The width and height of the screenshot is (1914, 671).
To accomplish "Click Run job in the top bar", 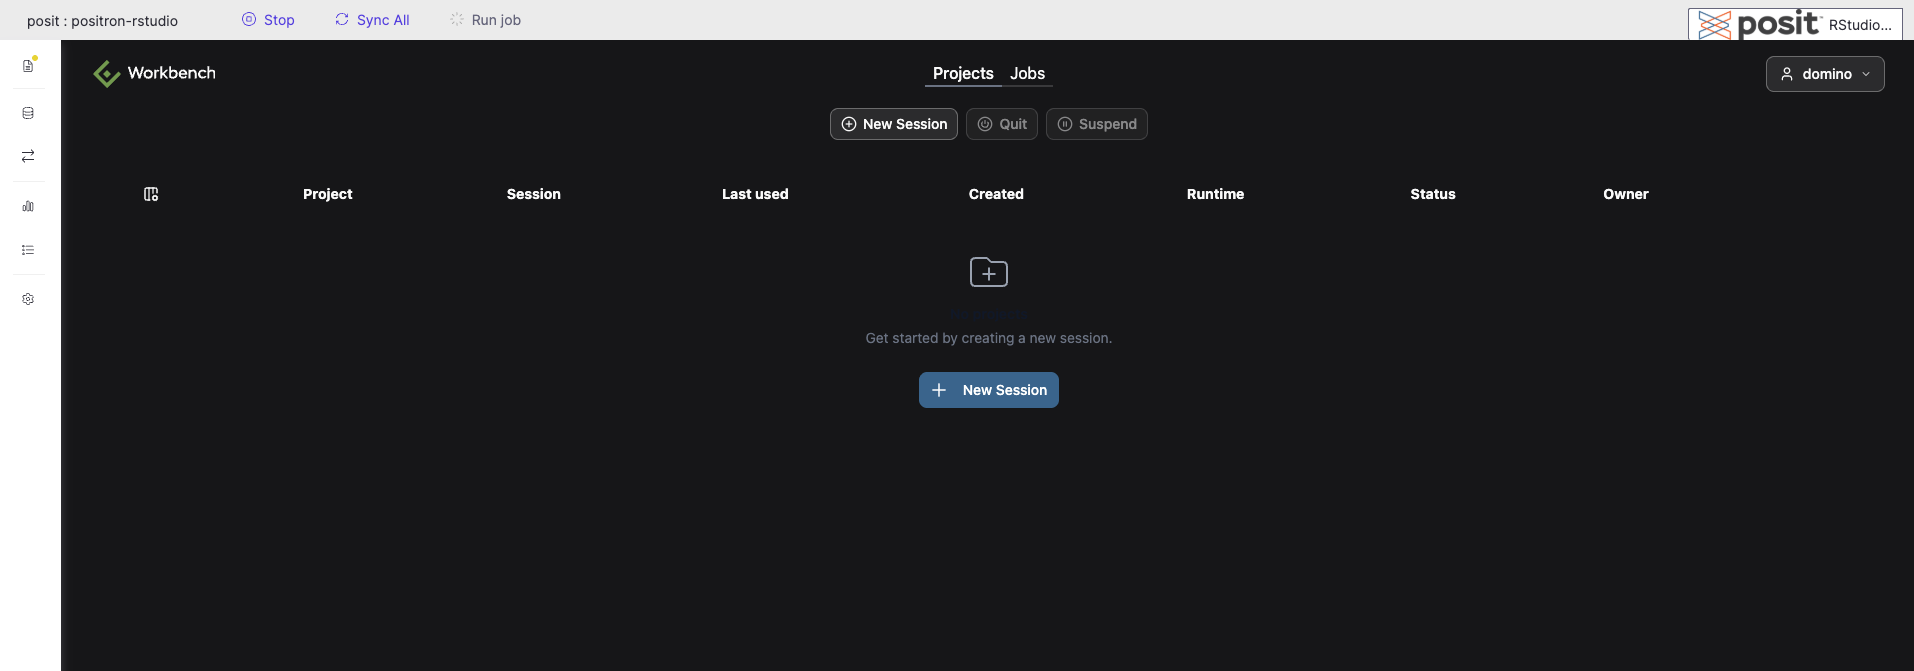I will 485,20.
